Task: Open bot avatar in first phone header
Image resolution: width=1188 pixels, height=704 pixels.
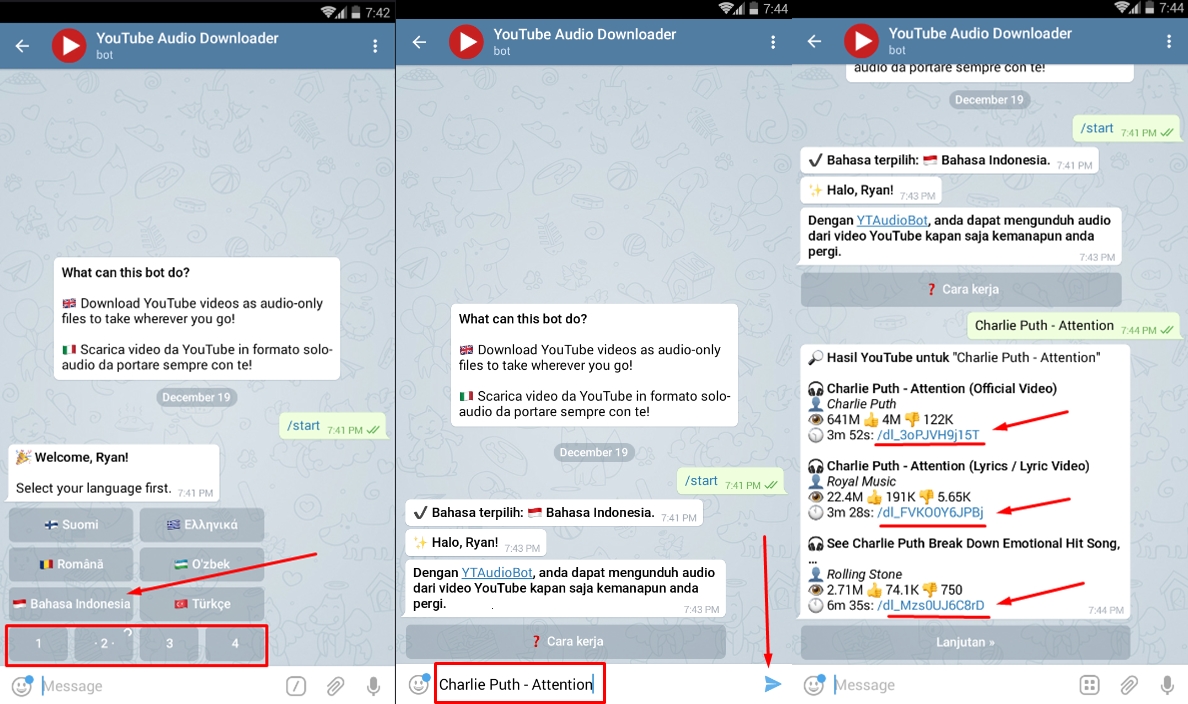Action: click(69, 45)
